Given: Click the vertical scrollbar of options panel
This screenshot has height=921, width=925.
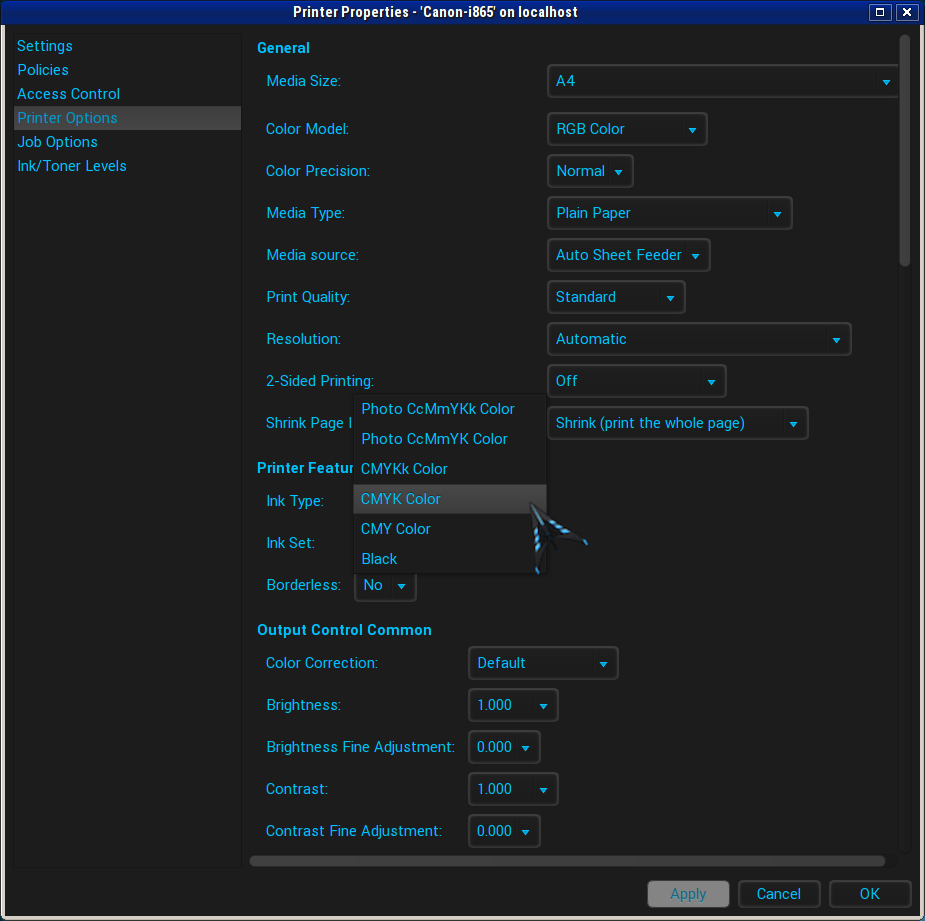Looking at the screenshot, I should pyautogui.click(x=904, y=150).
